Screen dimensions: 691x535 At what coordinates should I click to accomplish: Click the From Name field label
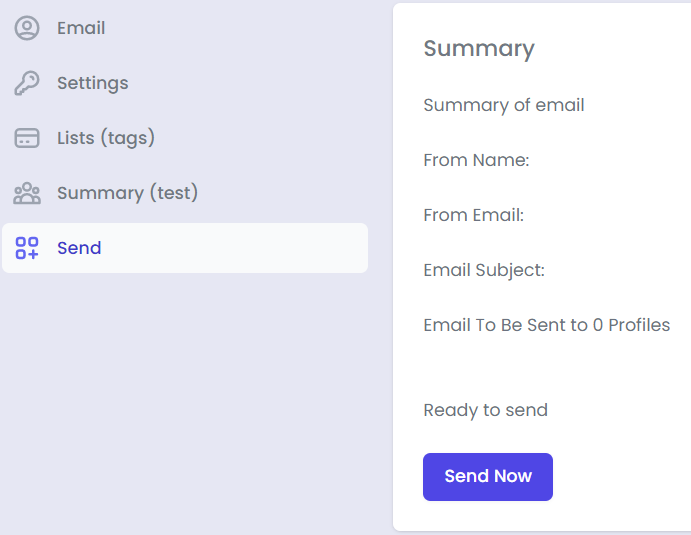tap(476, 160)
